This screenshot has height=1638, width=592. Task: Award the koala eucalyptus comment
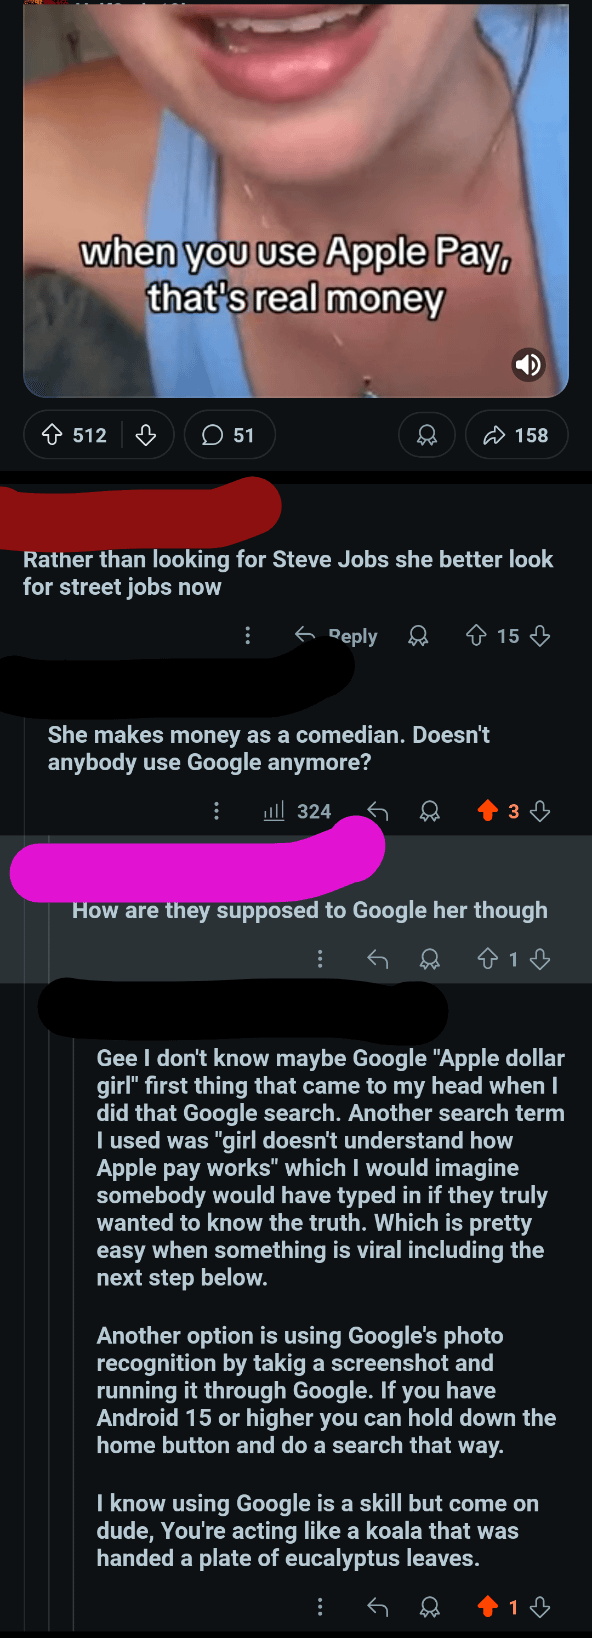click(x=430, y=1607)
